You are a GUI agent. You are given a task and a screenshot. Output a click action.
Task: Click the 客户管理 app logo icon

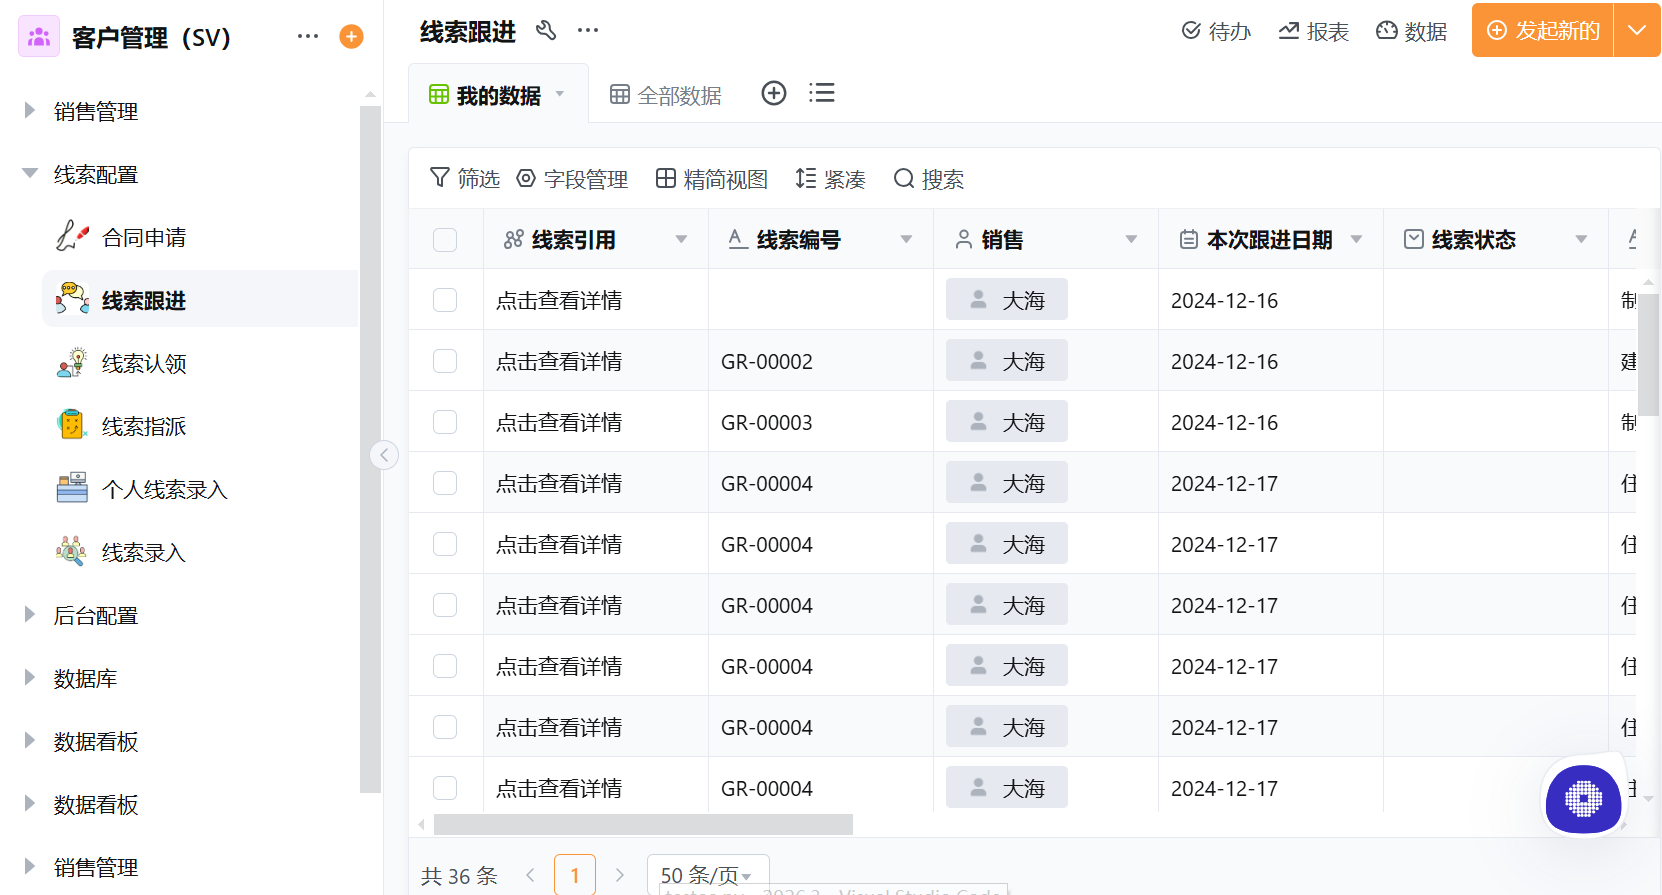[x=39, y=37]
